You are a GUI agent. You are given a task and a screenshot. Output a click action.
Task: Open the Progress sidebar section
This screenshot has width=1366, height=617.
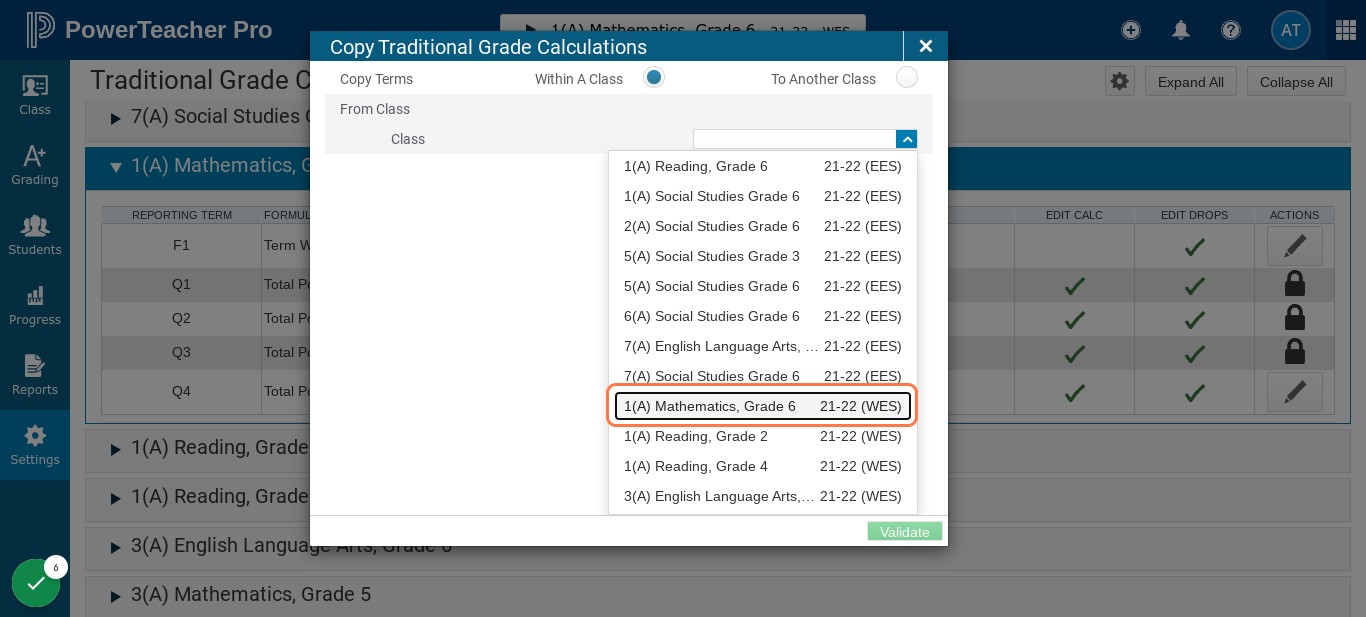tap(35, 305)
